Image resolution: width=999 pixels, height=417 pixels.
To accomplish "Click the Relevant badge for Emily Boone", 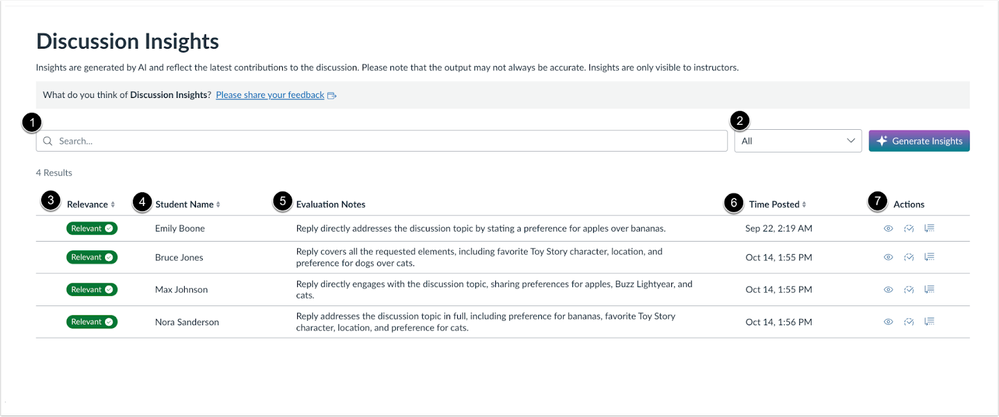I will (x=92, y=229).
